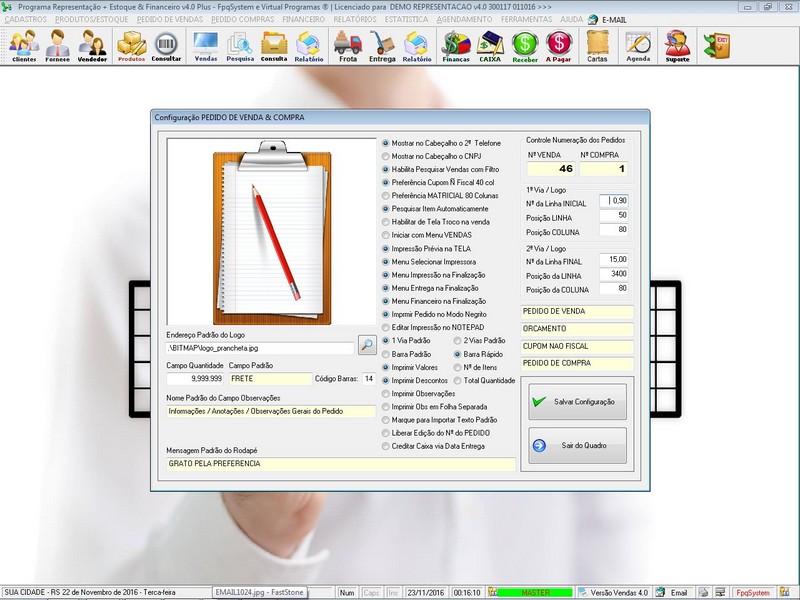Open the FERRAMENTAS menu
The image size is (800, 600).
coord(528,19)
